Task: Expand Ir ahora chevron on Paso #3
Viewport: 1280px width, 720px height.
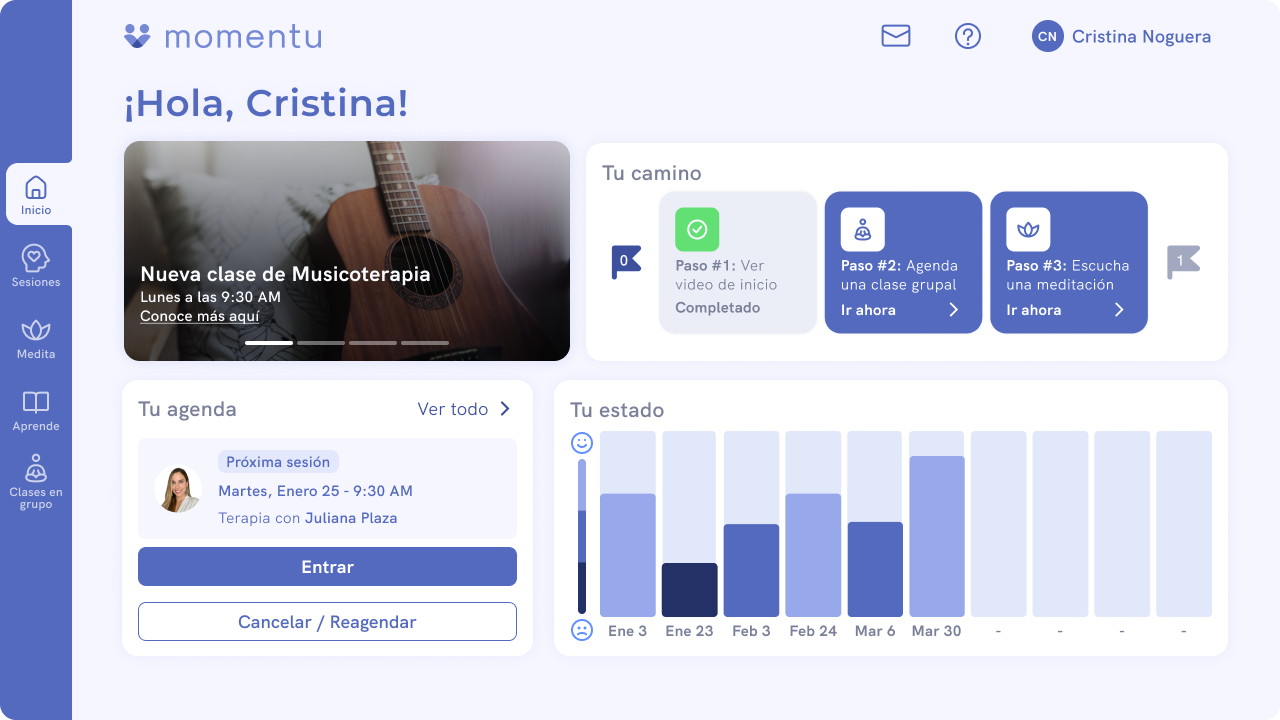Action: tap(1118, 310)
